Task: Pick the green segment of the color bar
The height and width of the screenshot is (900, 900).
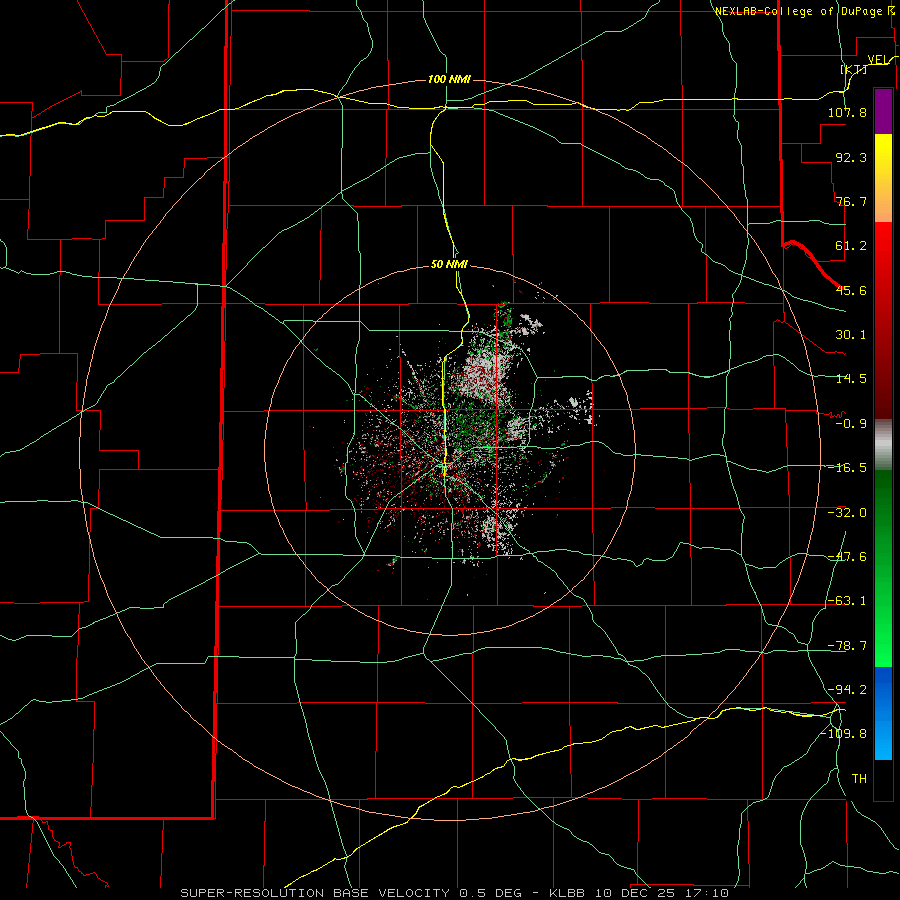Action: [883, 568]
